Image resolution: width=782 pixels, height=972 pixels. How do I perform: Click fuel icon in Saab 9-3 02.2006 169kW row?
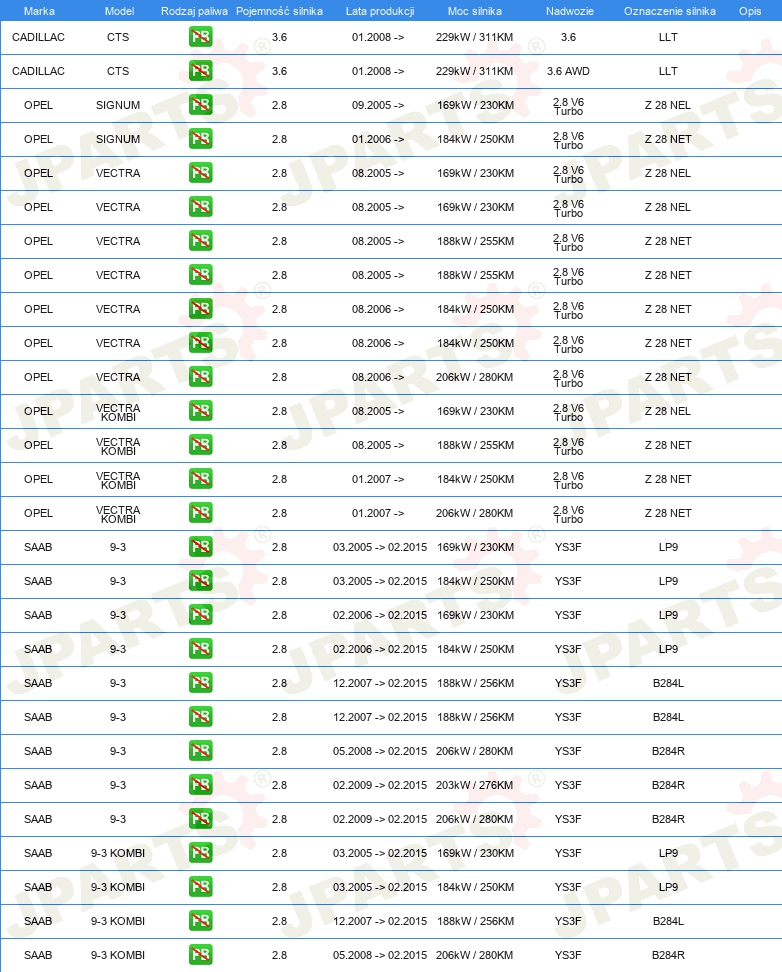coord(200,615)
